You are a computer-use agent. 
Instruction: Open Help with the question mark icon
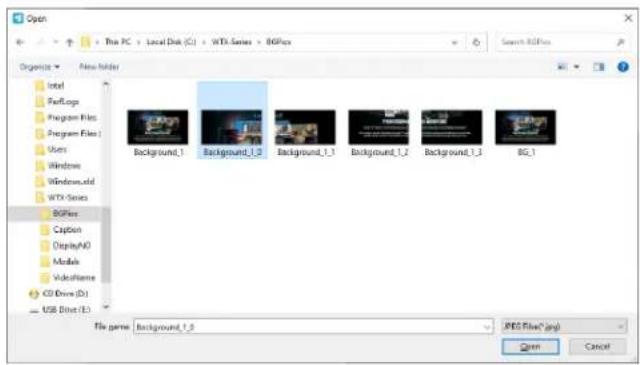click(x=623, y=67)
